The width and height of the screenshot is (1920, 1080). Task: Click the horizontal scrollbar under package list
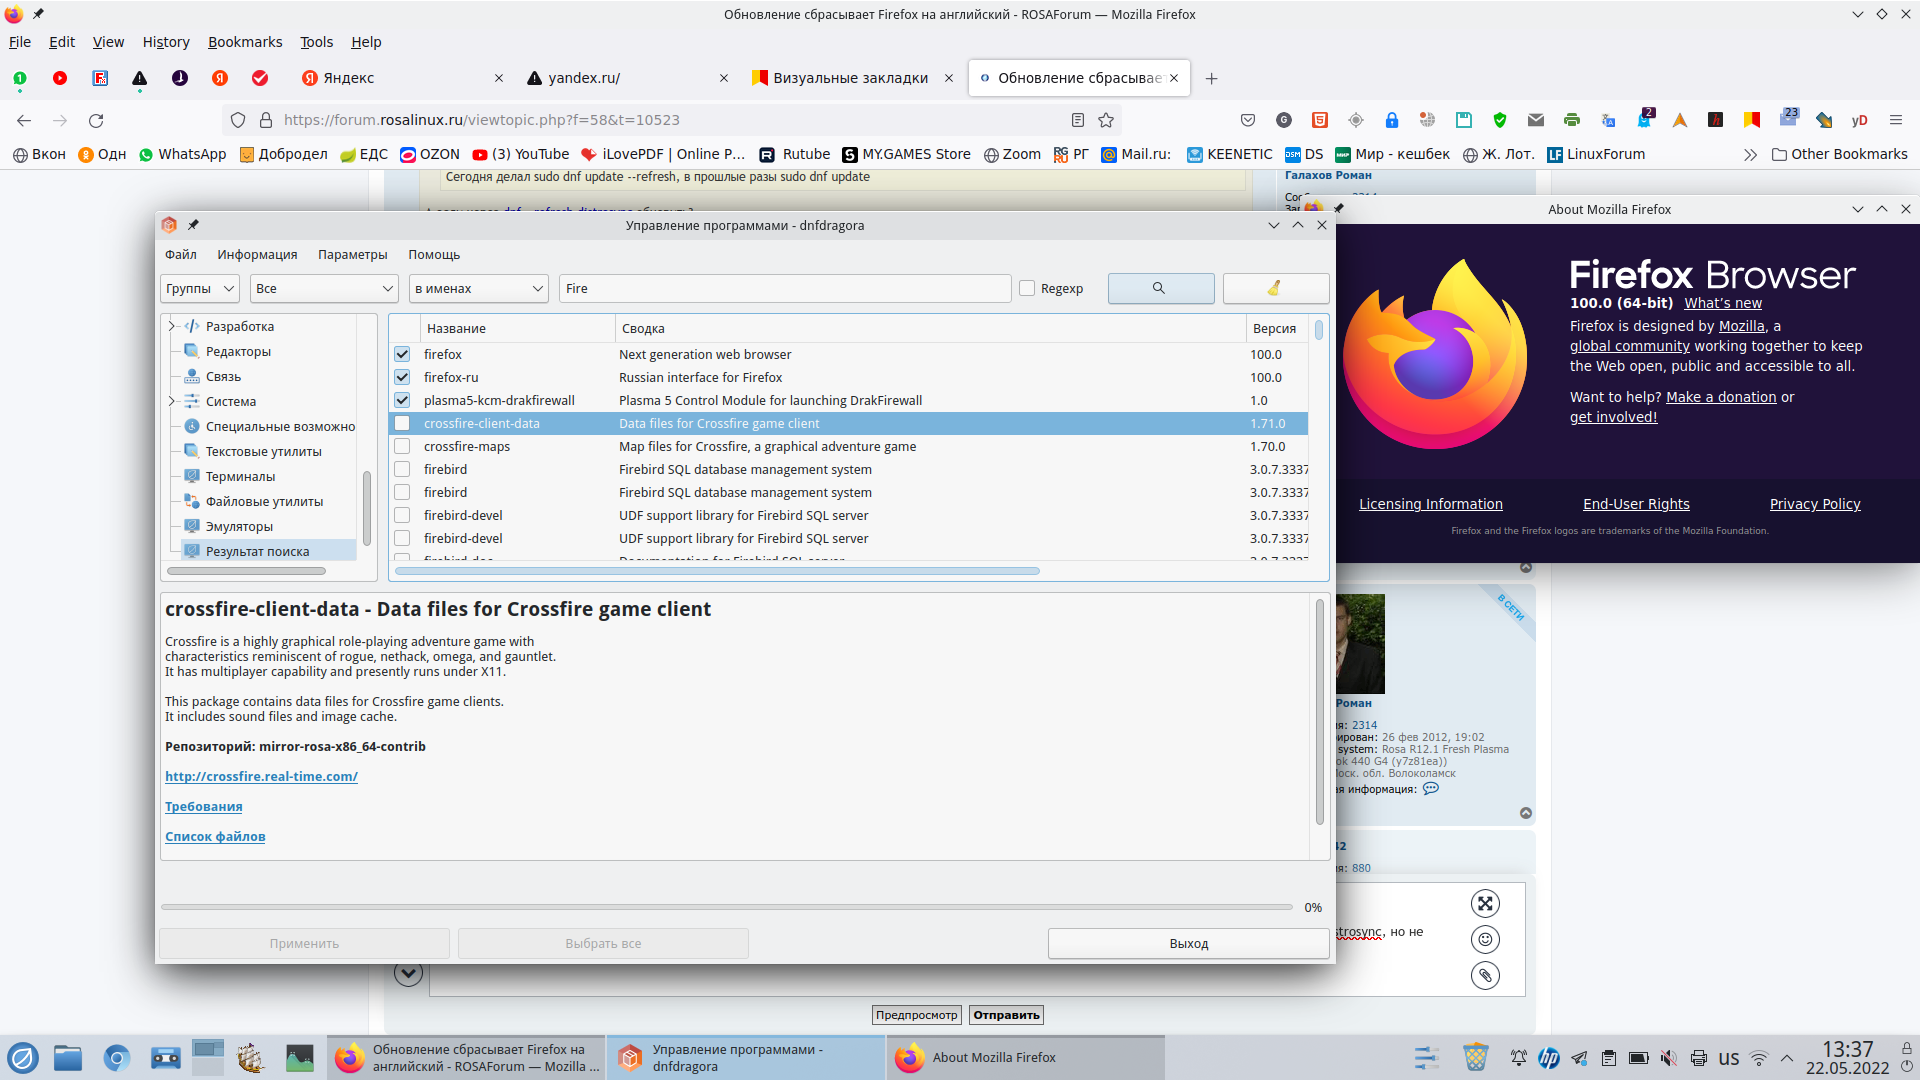(x=717, y=571)
